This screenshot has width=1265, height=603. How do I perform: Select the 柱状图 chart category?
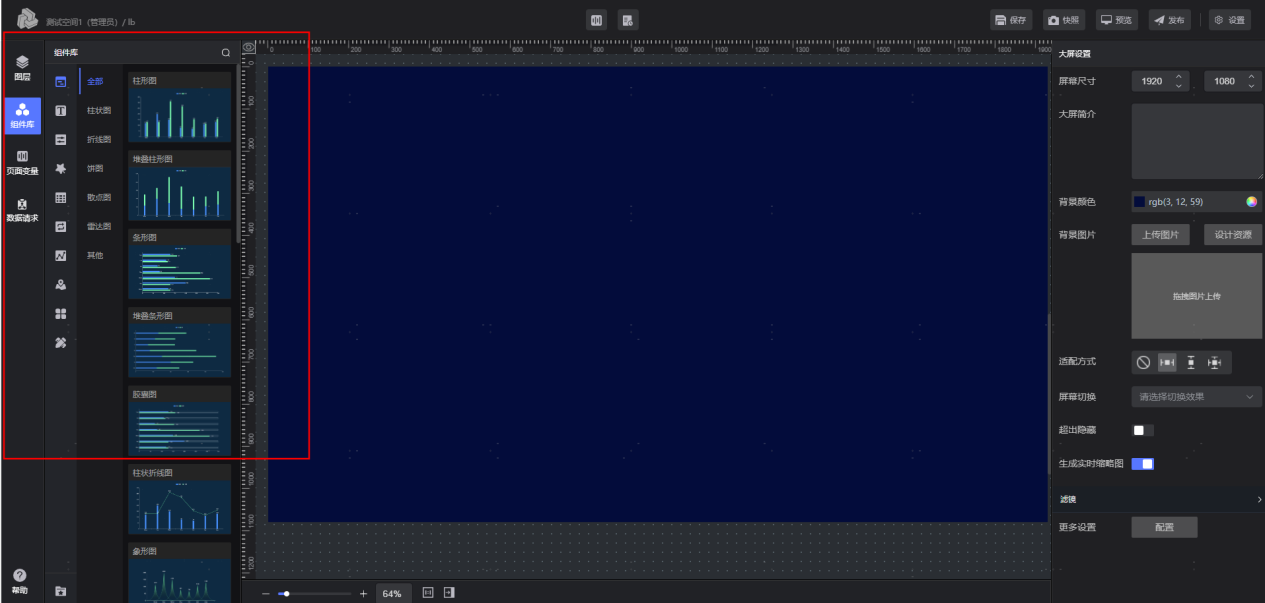99,111
